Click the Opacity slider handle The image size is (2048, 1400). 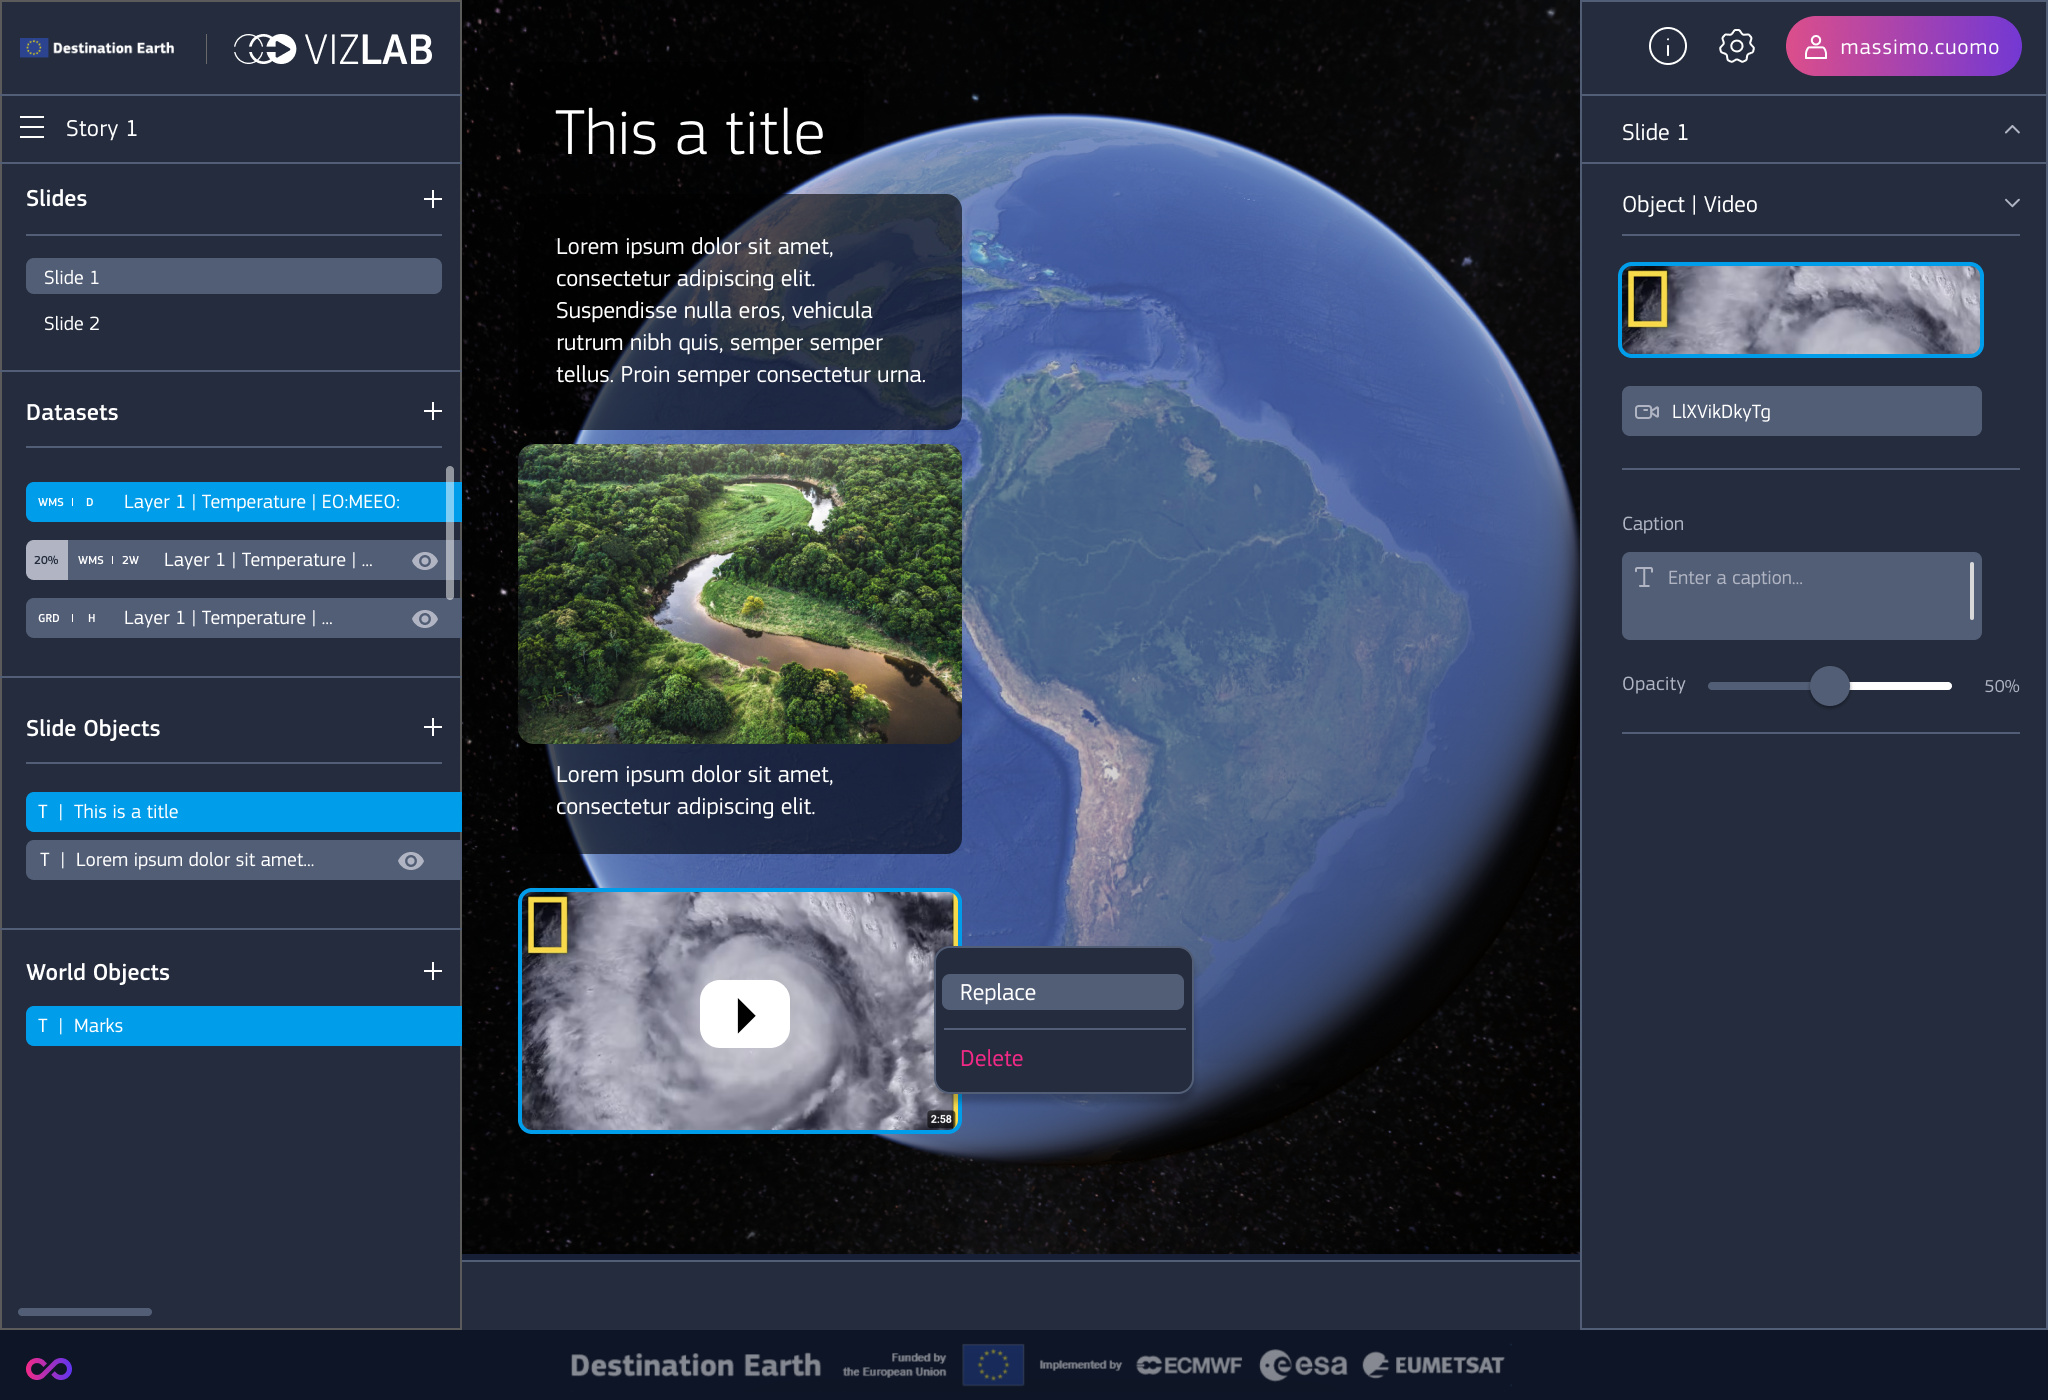(1829, 686)
